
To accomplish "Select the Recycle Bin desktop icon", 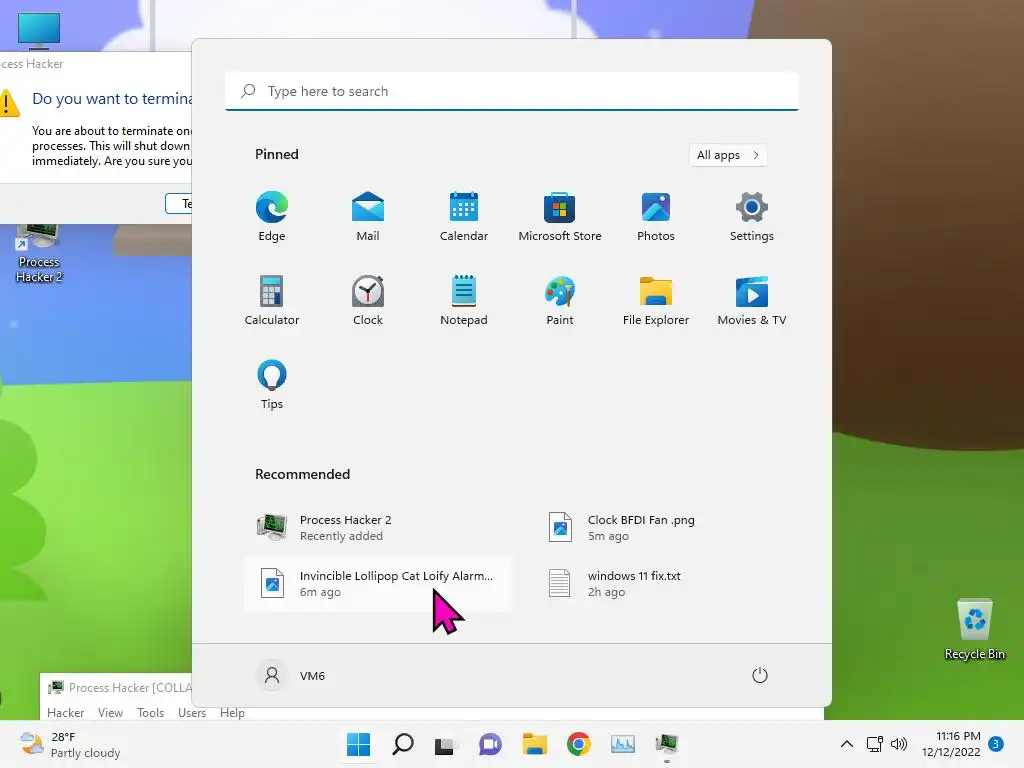I will coord(975,630).
